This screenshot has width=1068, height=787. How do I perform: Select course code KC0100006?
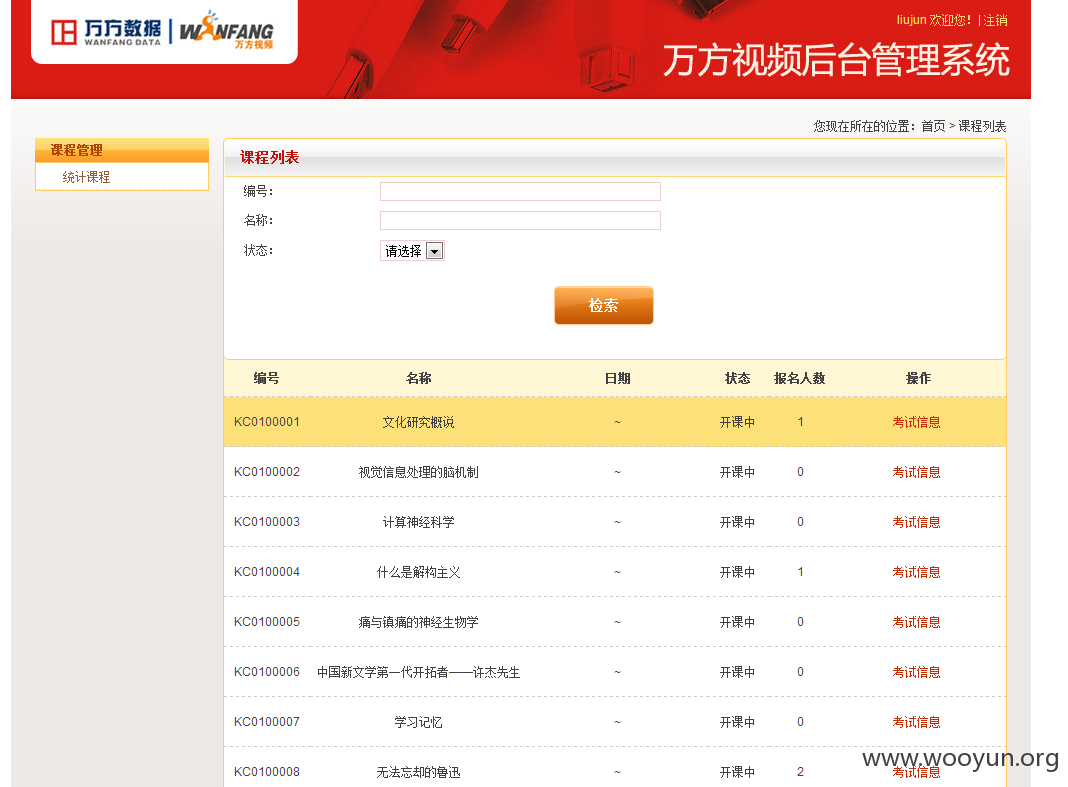point(267,672)
